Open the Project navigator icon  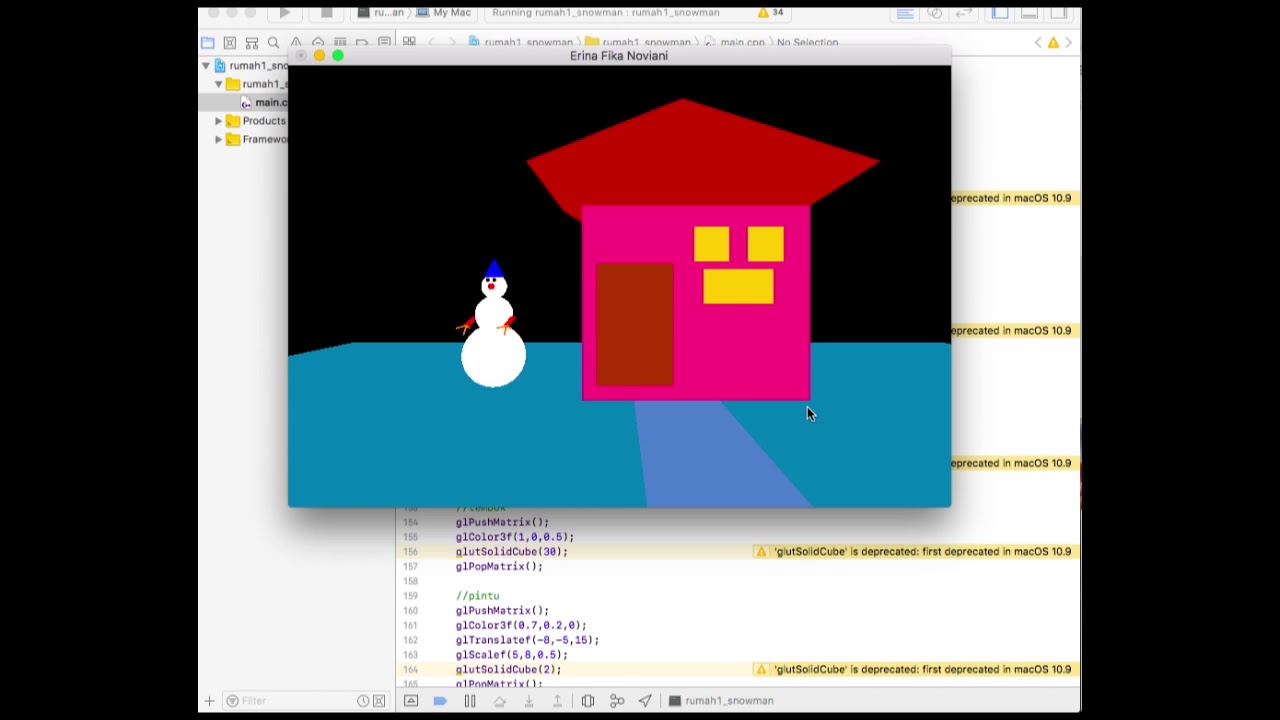pos(207,42)
